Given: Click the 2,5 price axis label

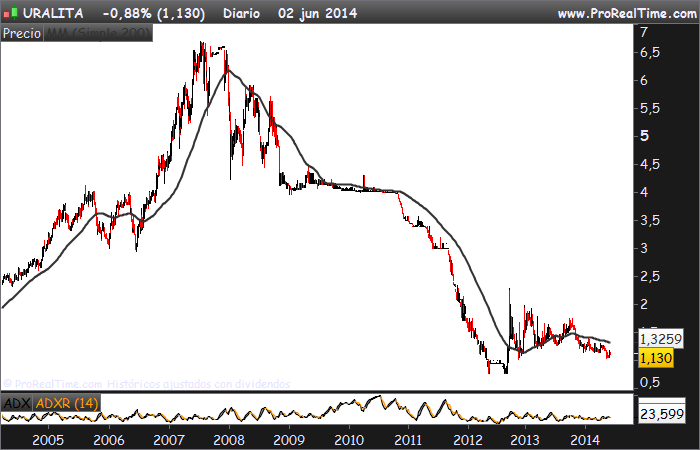Looking at the screenshot, I should [x=650, y=276].
